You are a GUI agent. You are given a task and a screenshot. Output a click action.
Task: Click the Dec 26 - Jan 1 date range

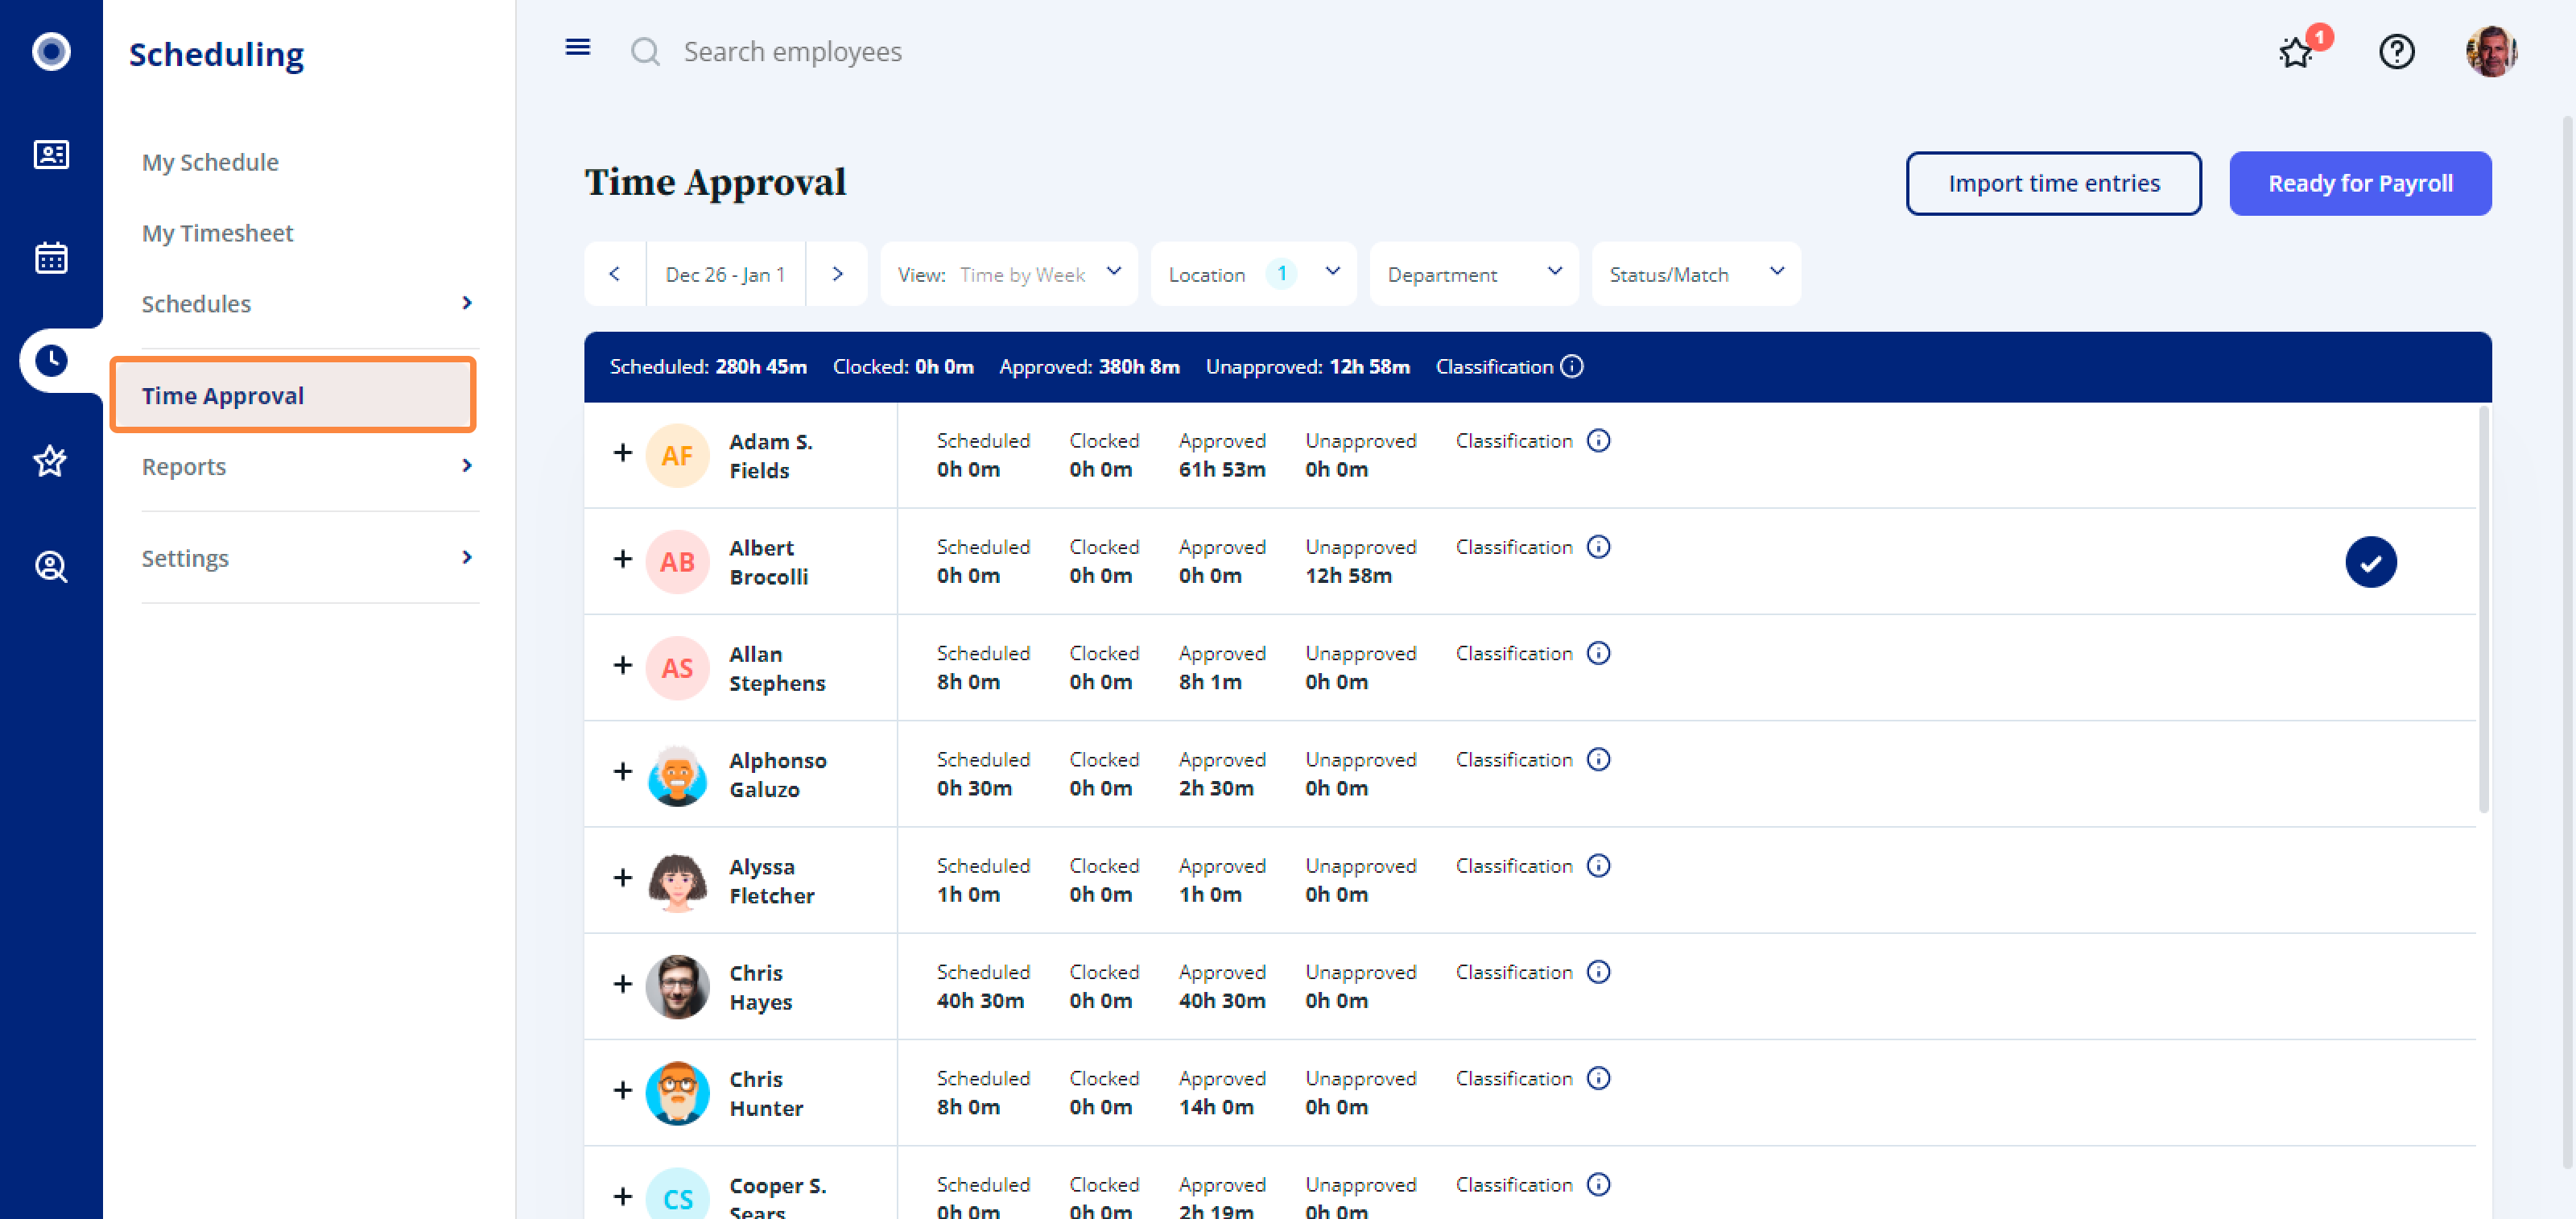pos(725,274)
